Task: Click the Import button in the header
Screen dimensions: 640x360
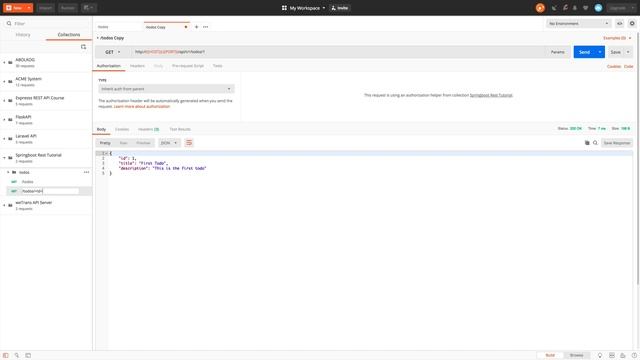Action: point(45,8)
